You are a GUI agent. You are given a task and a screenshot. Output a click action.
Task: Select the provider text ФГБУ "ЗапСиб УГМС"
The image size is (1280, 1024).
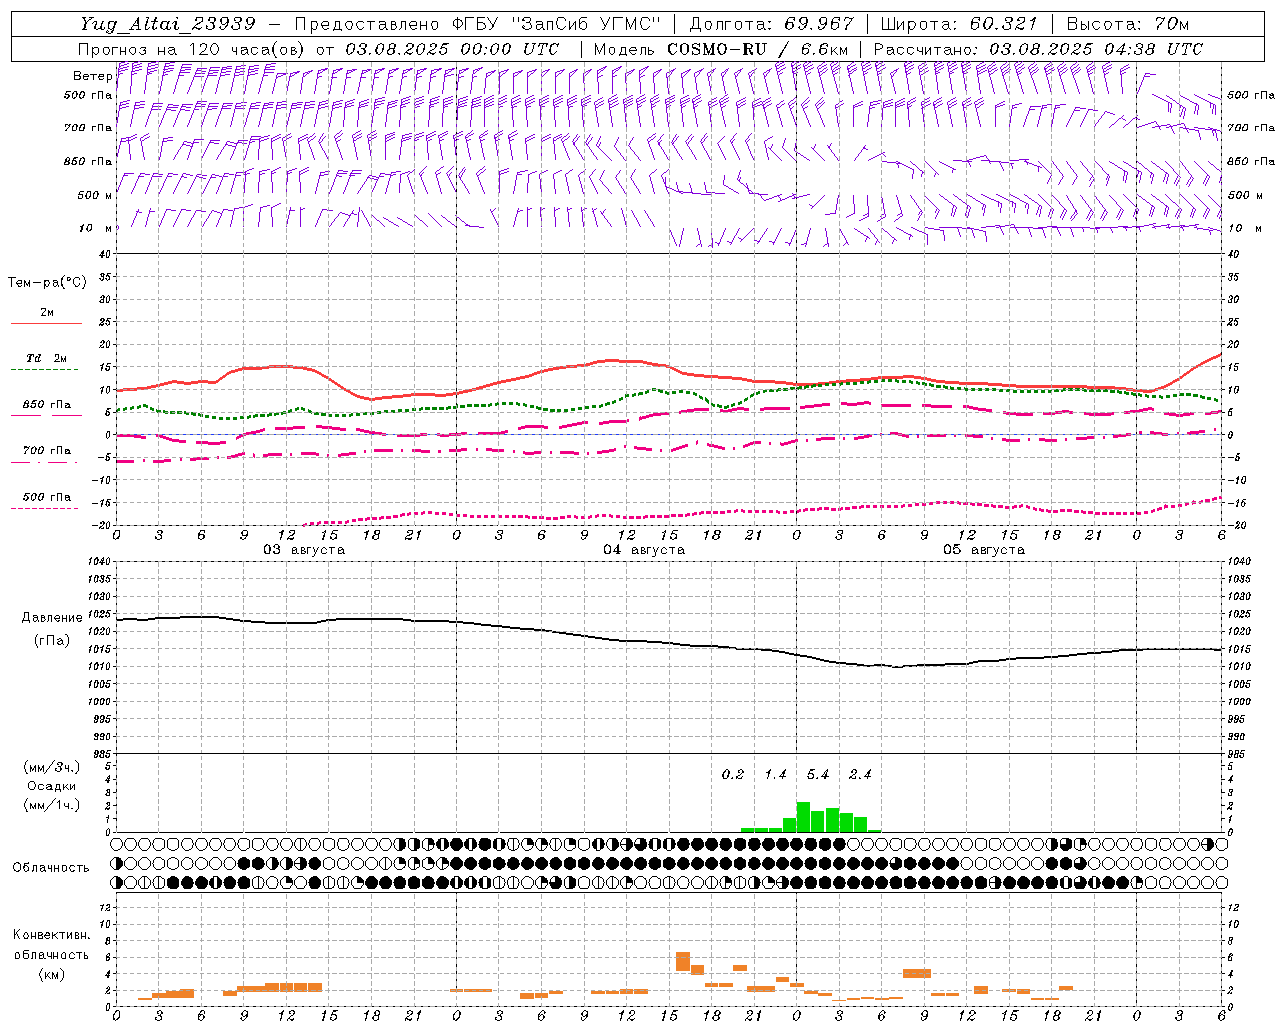[x=557, y=24]
